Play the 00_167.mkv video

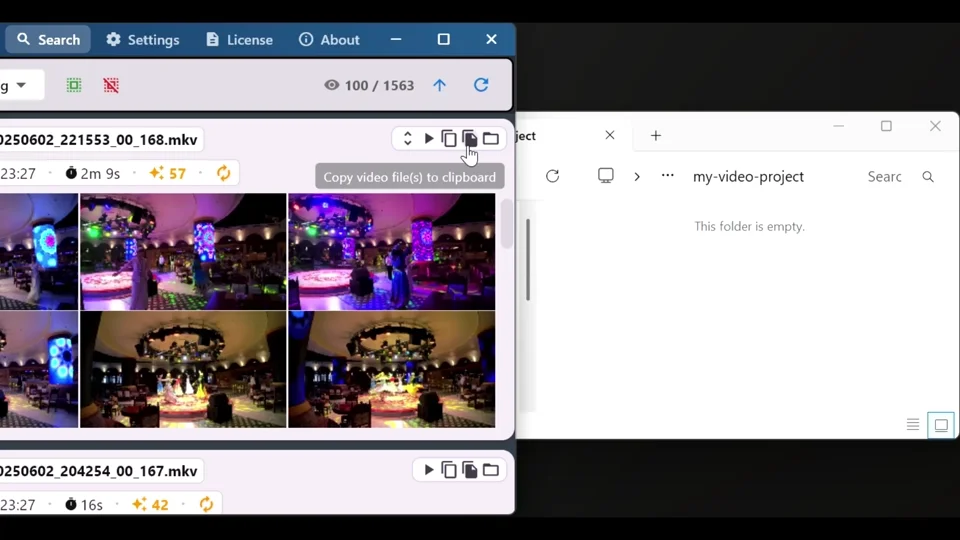coord(429,470)
